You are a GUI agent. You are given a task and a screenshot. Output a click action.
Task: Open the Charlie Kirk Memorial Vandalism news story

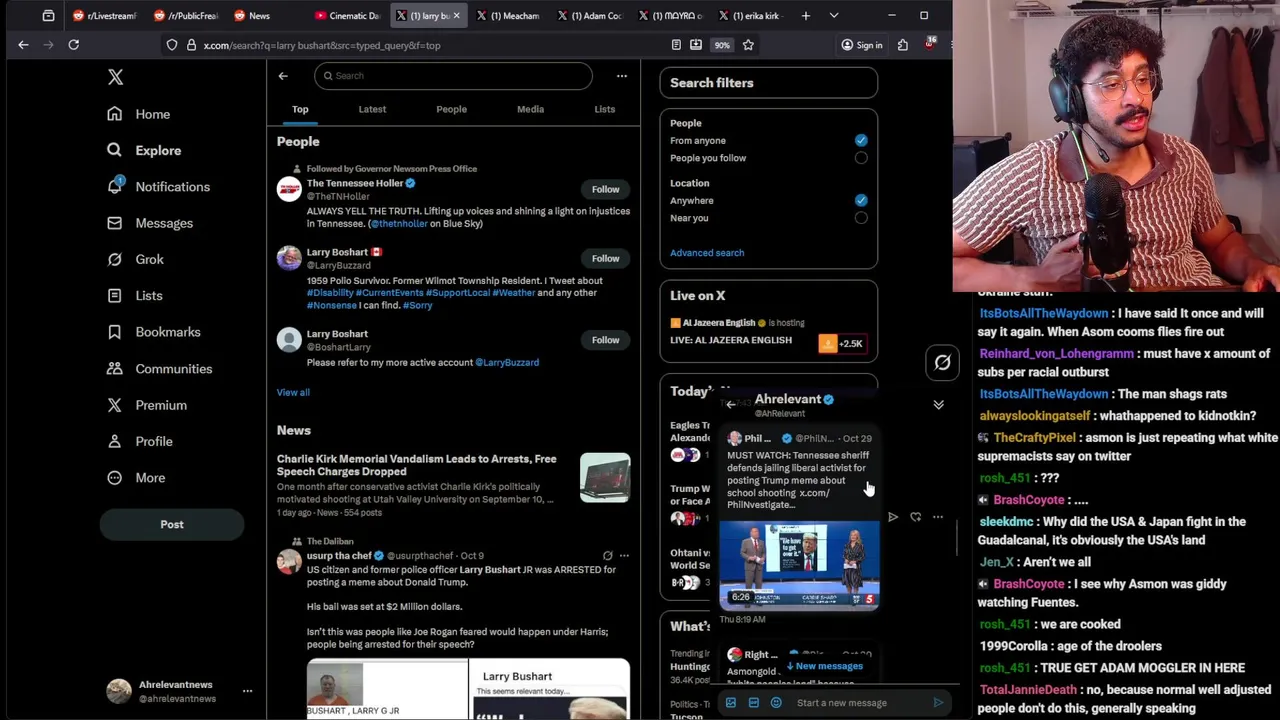pyautogui.click(x=453, y=485)
